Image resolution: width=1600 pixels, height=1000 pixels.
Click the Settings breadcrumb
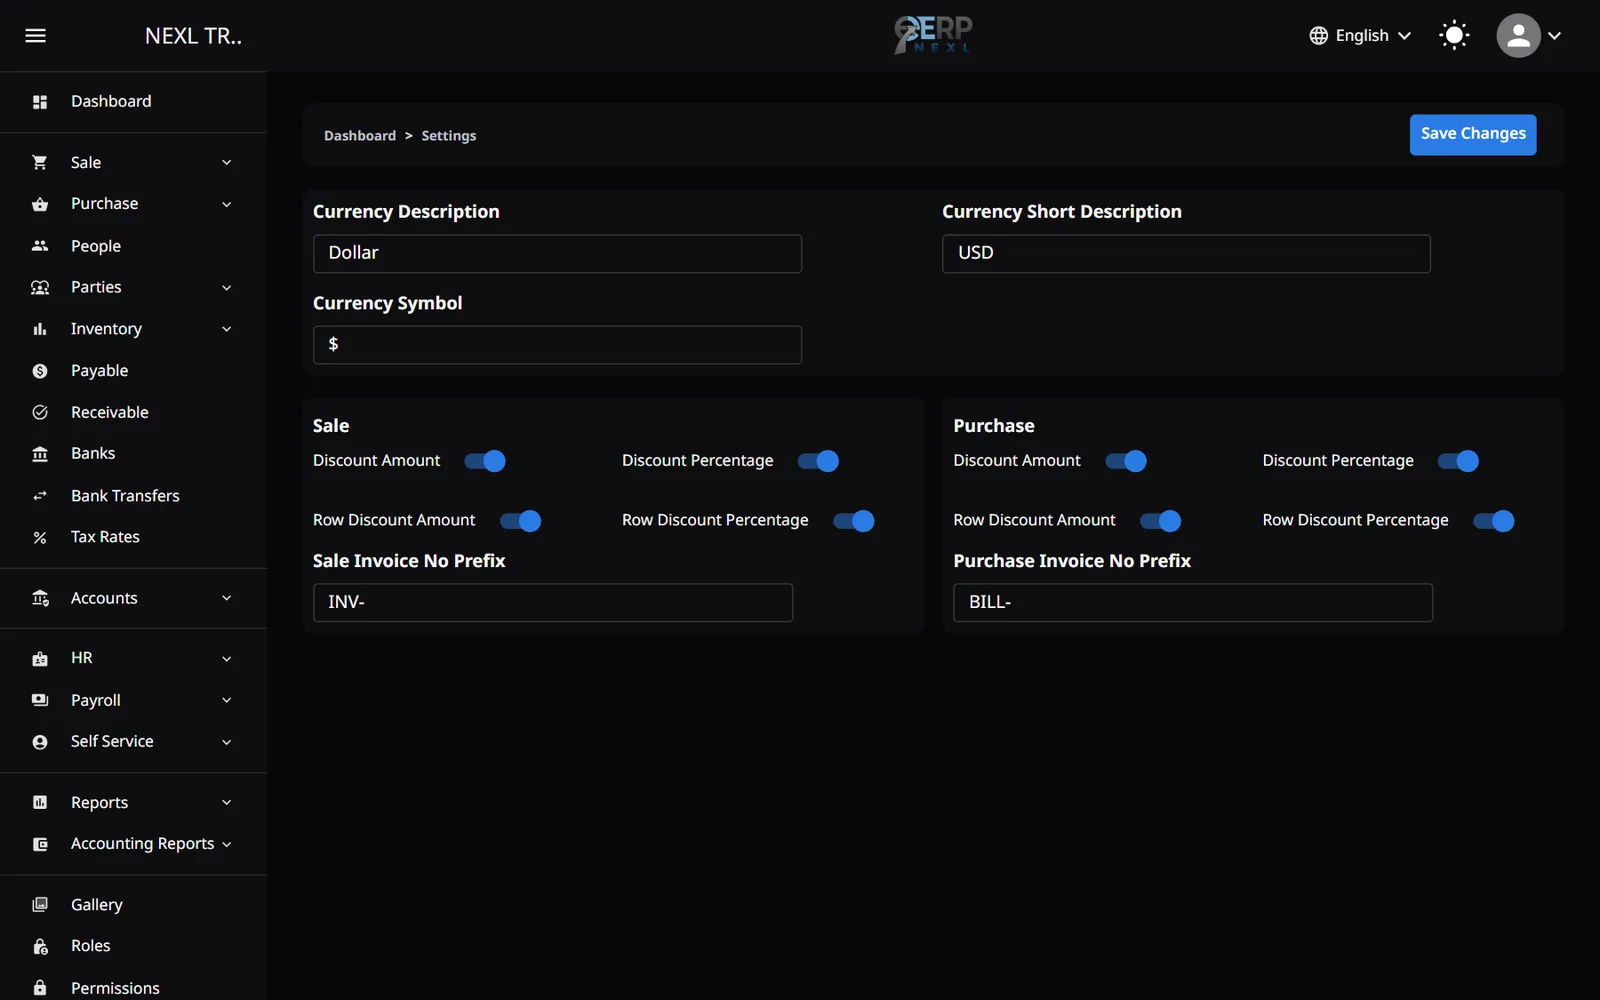point(449,136)
